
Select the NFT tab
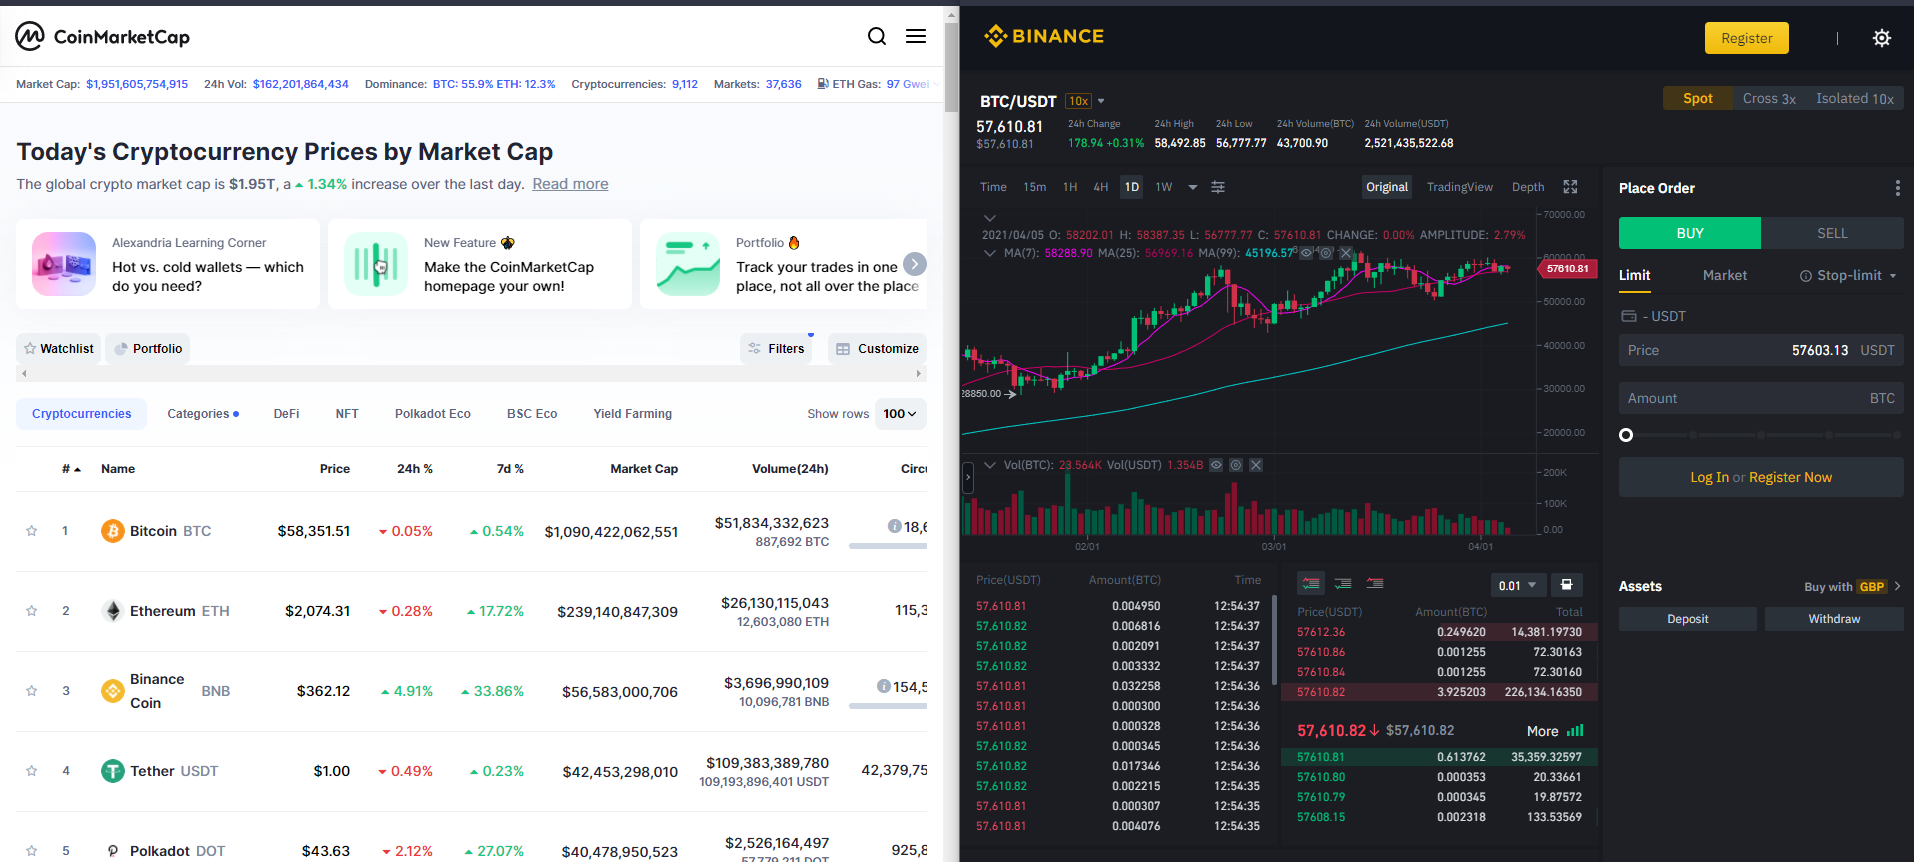click(347, 414)
